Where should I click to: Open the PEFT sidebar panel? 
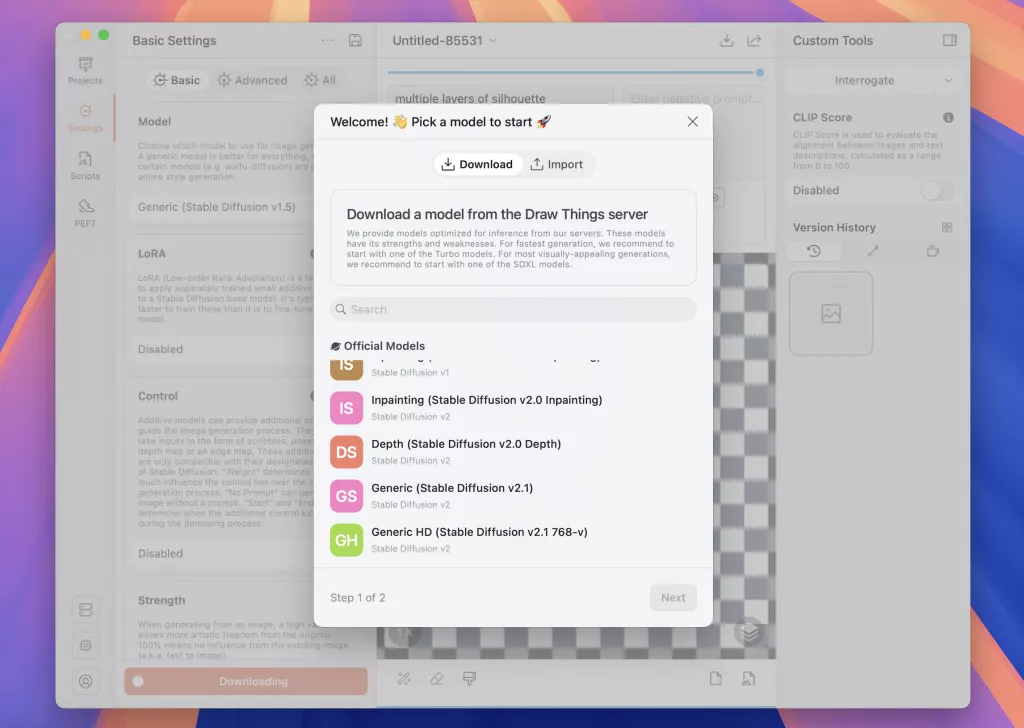point(86,214)
